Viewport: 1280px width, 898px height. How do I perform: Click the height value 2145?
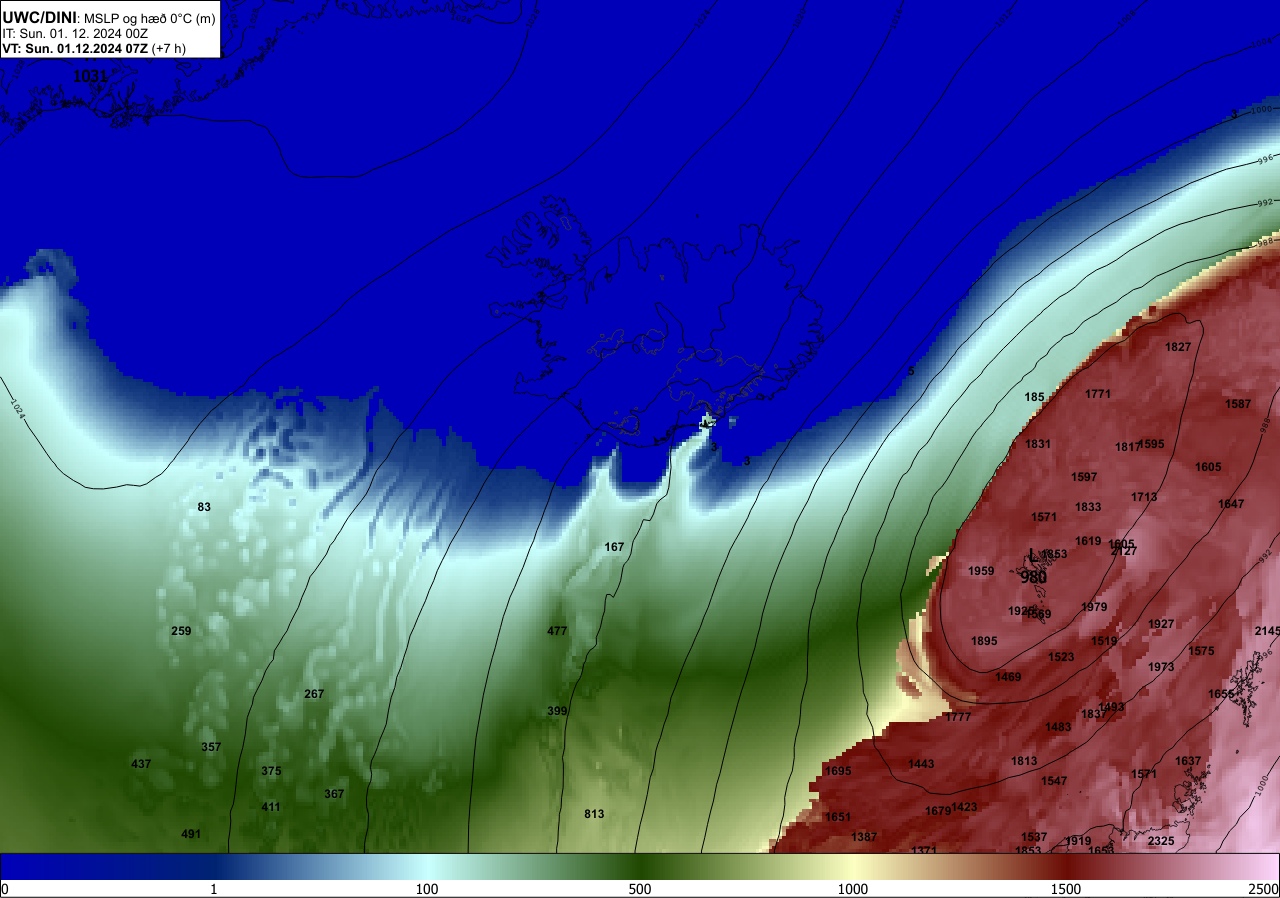(x=1267, y=631)
